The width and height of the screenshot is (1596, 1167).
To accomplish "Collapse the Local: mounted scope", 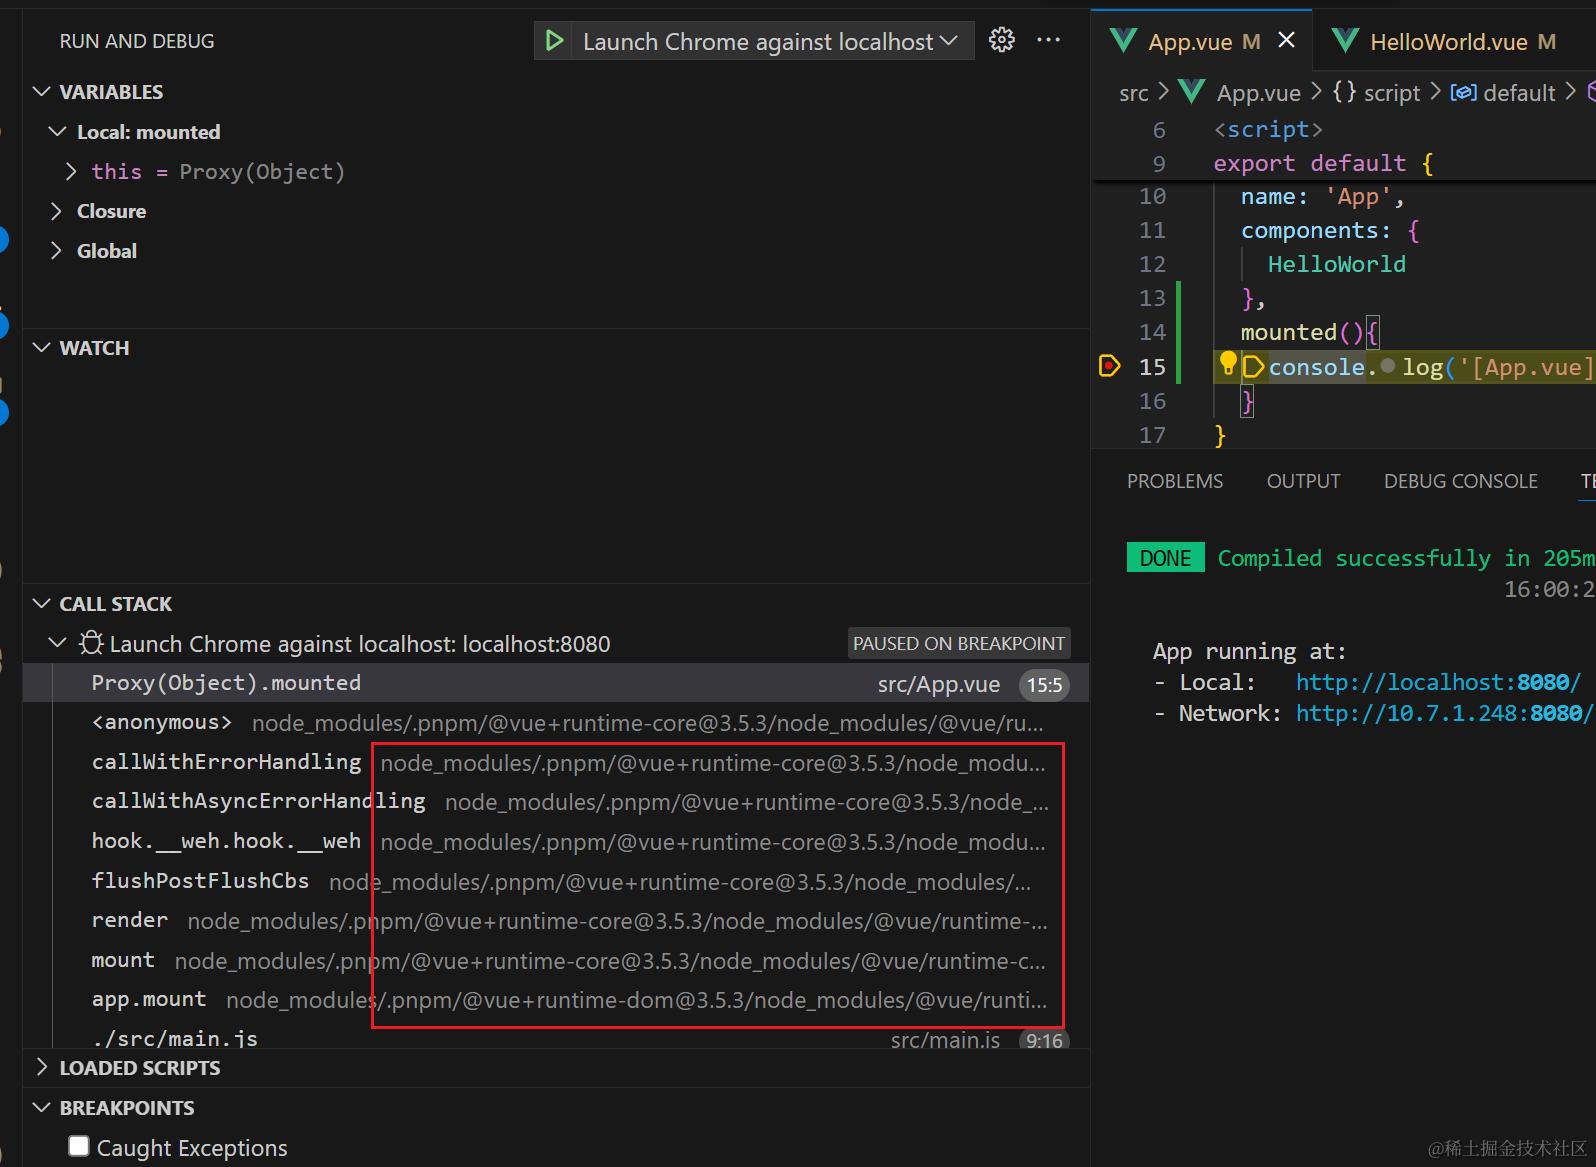I will pyautogui.click(x=59, y=132).
